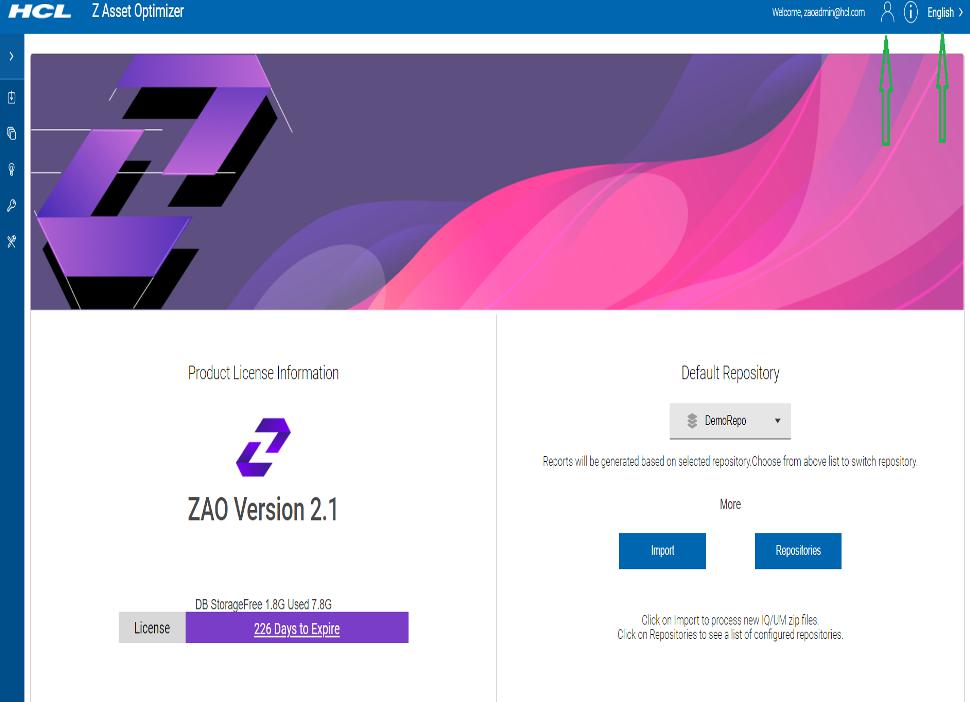
Task: Open the user profile icon in the header
Action: (x=887, y=12)
